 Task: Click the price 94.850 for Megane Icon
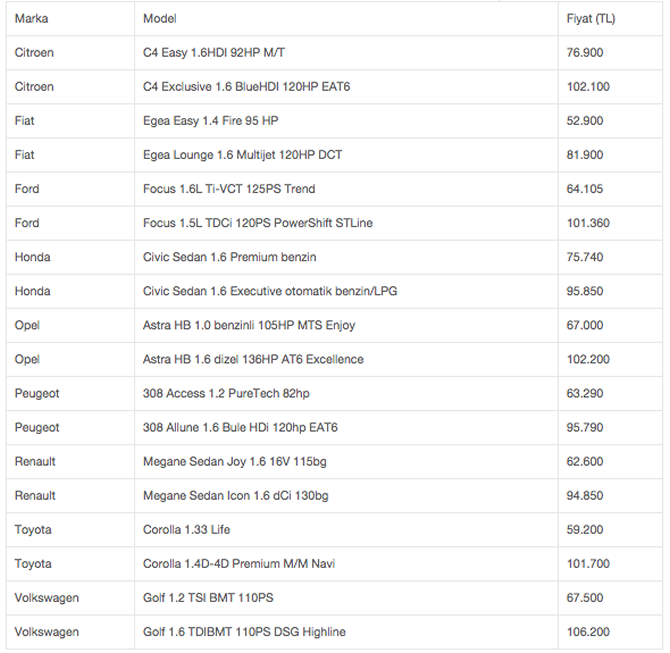click(585, 496)
